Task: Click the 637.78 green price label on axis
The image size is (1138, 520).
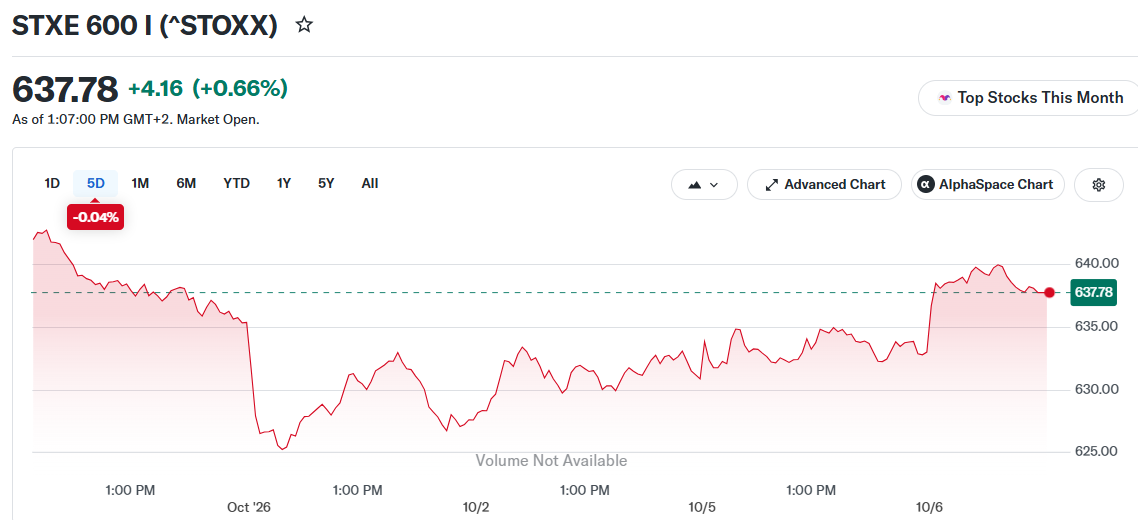Action: click(x=1093, y=293)
